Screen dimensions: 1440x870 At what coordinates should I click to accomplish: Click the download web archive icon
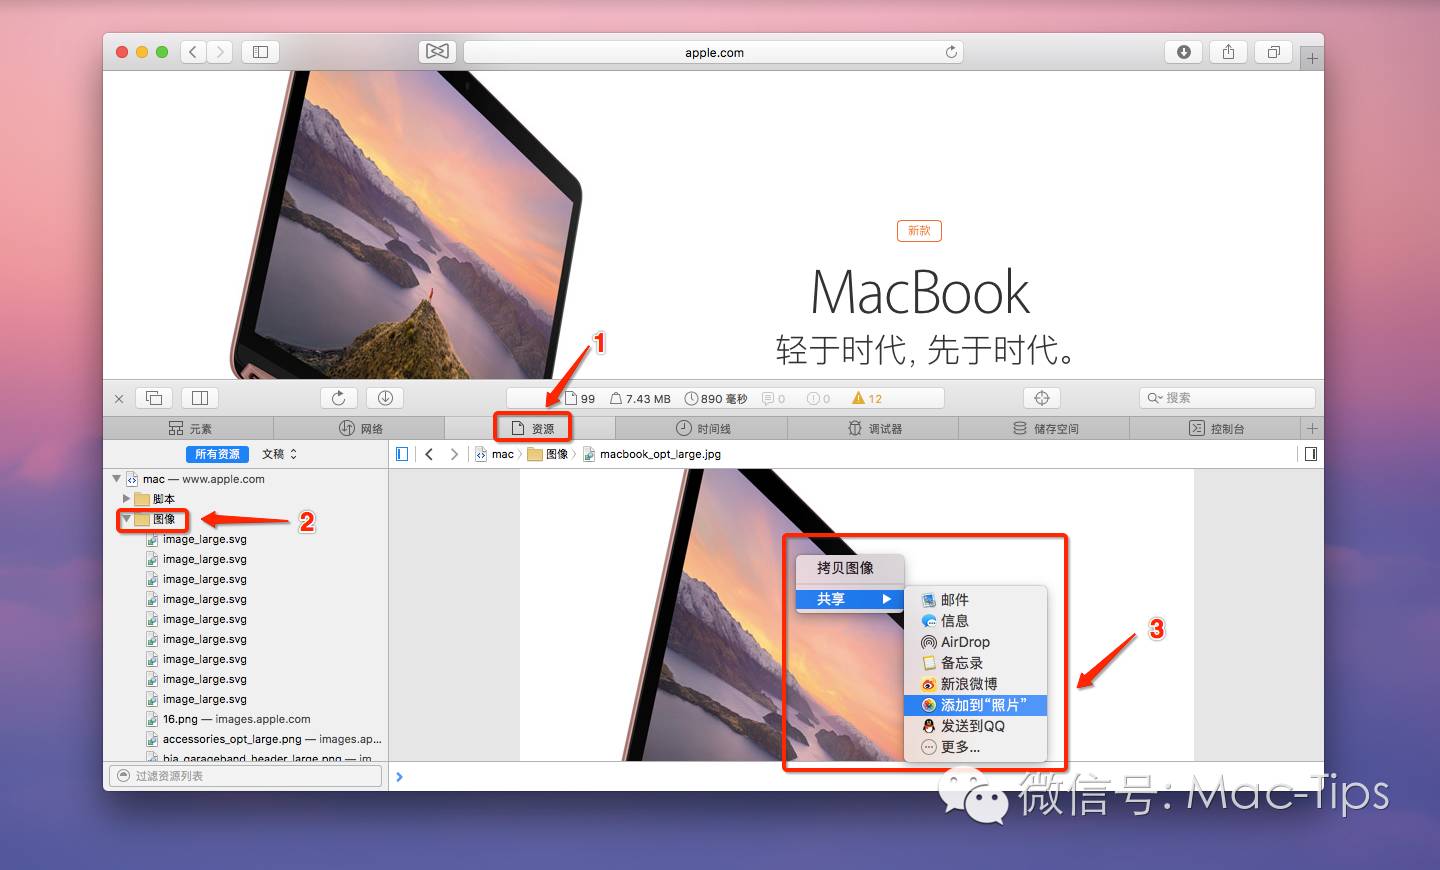385,398
